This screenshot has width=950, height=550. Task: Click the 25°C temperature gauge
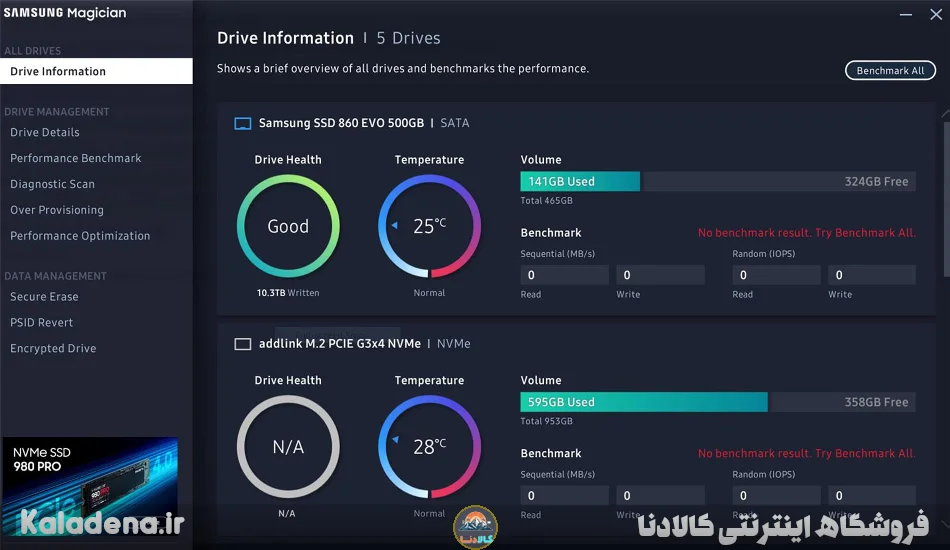pos(430,226)
